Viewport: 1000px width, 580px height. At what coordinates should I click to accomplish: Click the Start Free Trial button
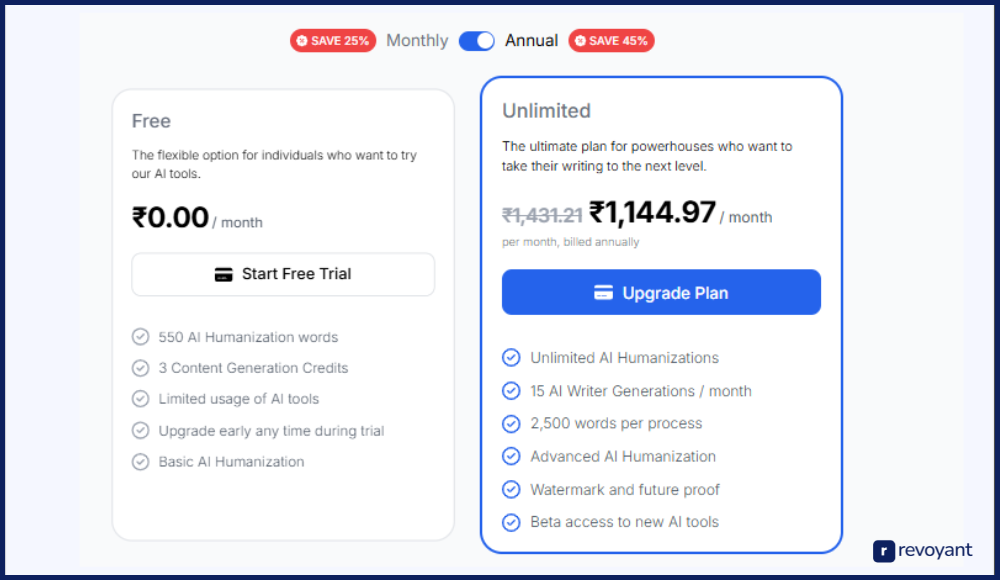click(x=283, y=274)
